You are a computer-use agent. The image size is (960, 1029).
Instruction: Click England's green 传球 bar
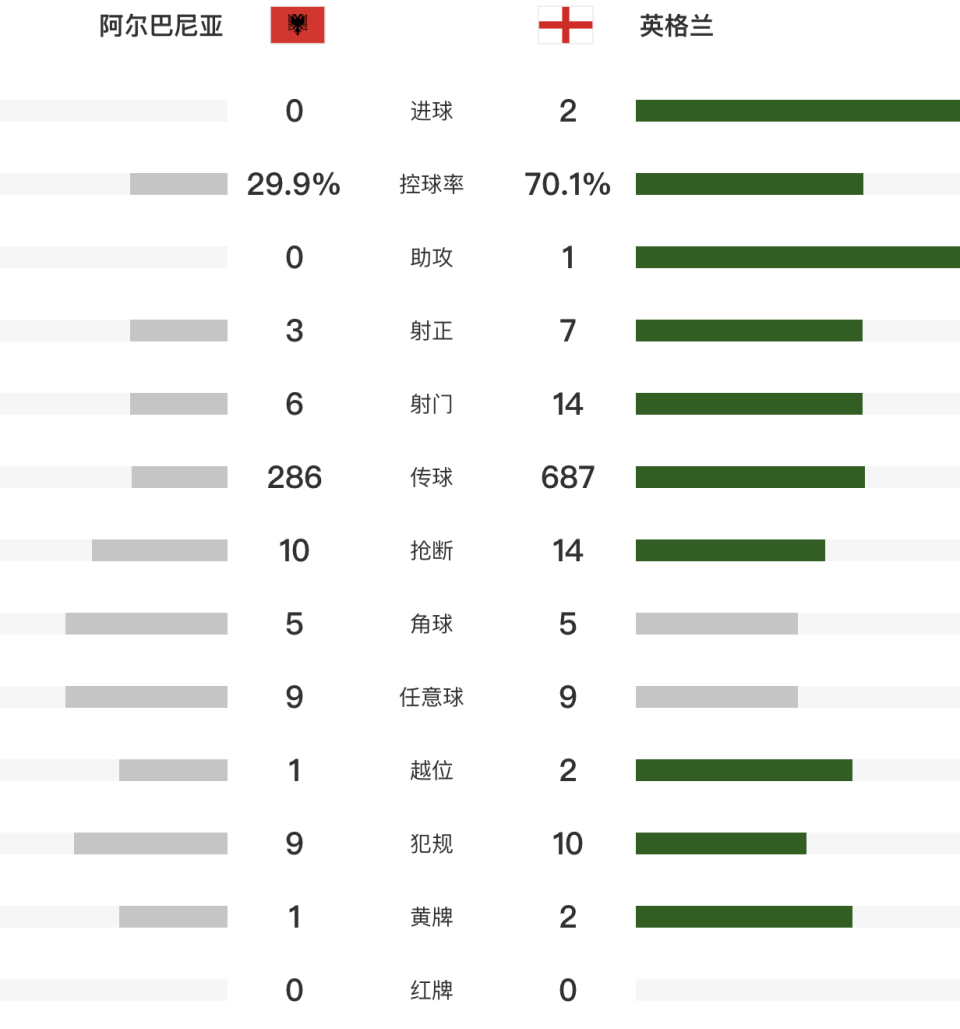tap(750, 477)
